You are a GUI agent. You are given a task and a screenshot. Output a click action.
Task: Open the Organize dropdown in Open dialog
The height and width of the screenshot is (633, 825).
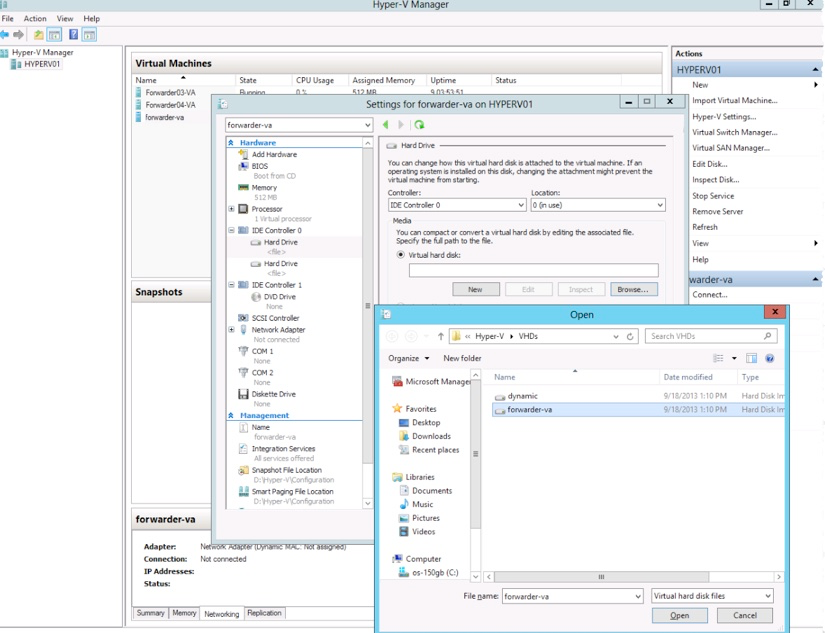coord(409,358)
